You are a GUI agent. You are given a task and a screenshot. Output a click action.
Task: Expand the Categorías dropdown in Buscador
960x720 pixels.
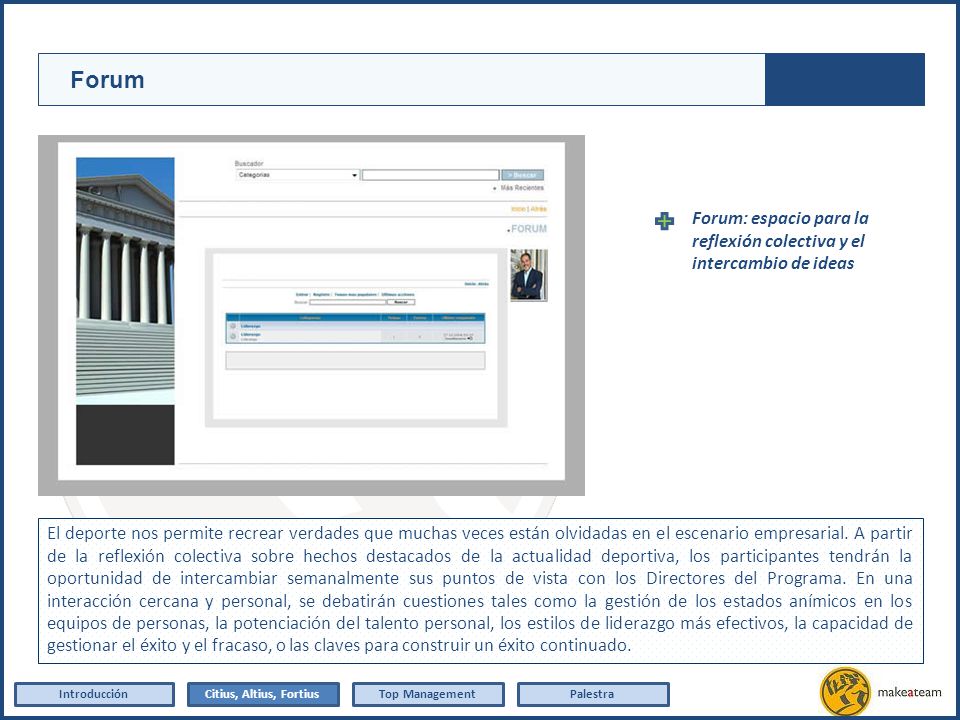coord(298,175)
